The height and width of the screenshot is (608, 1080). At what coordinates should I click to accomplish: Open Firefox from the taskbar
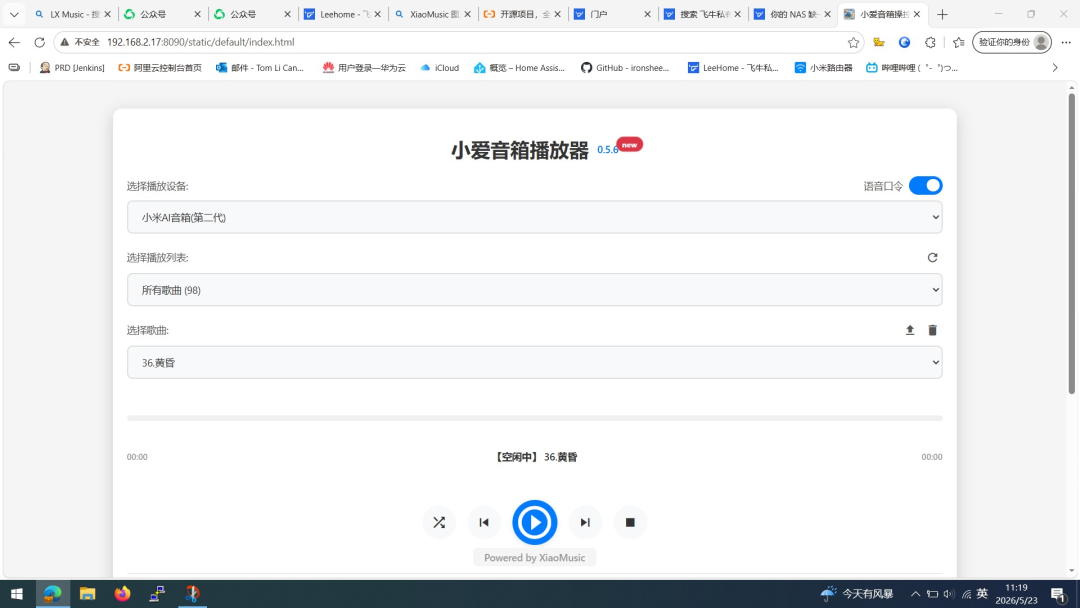click(x=123, y=594)
